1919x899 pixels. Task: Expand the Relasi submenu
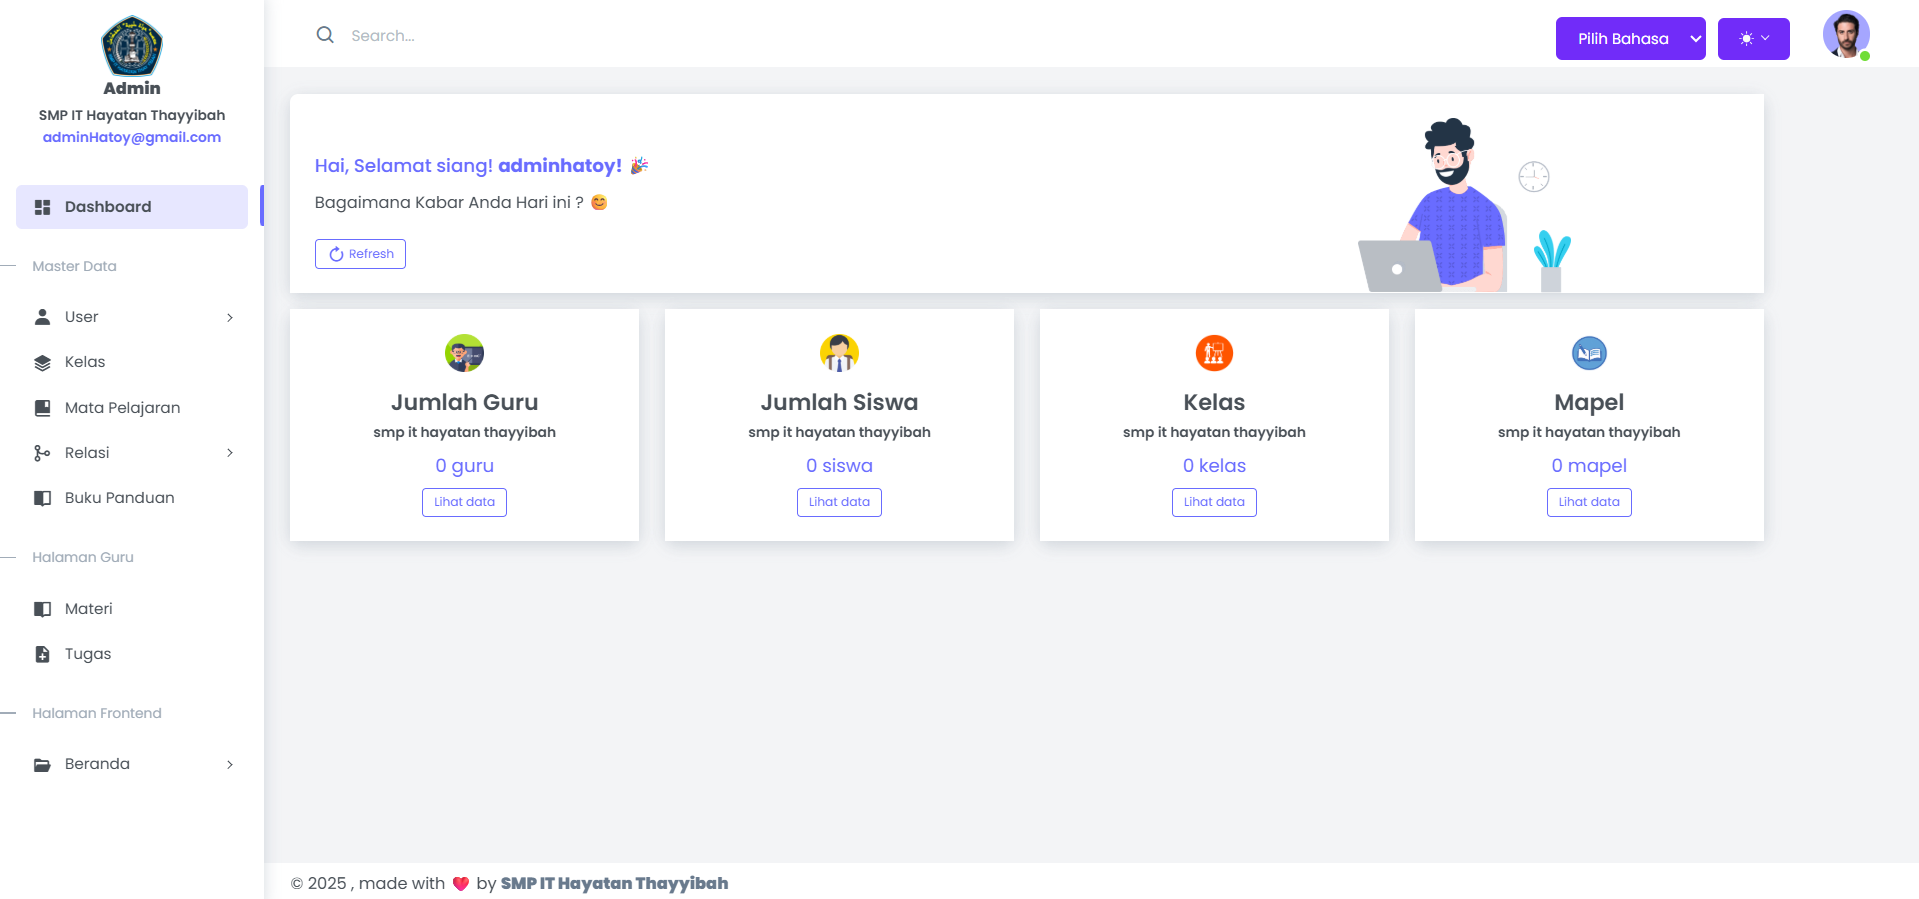click(x=132, y=453)
